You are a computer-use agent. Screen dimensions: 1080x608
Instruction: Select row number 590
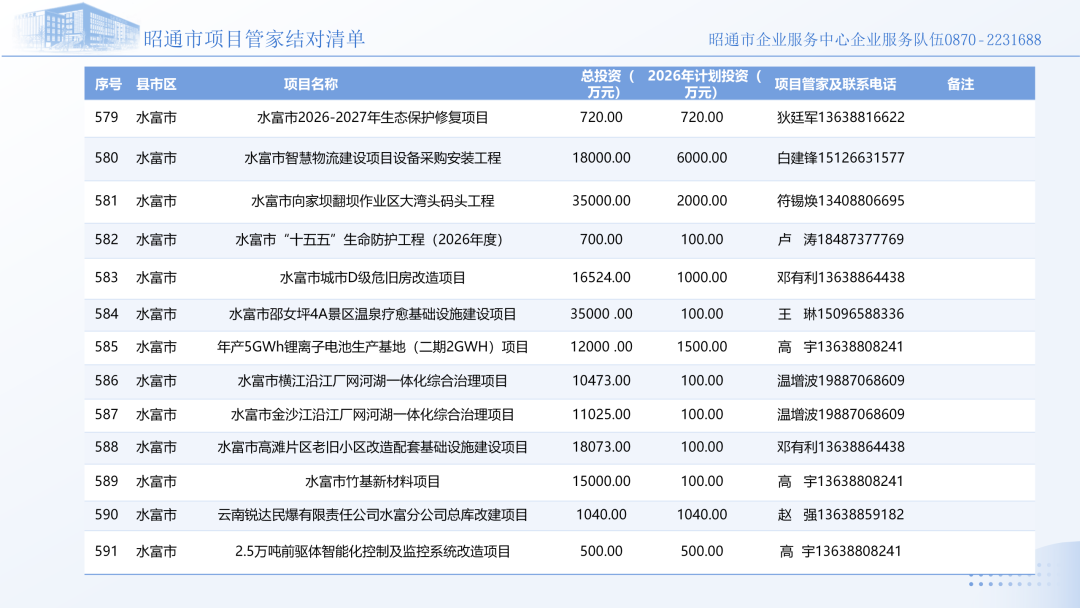click(107, 515)
